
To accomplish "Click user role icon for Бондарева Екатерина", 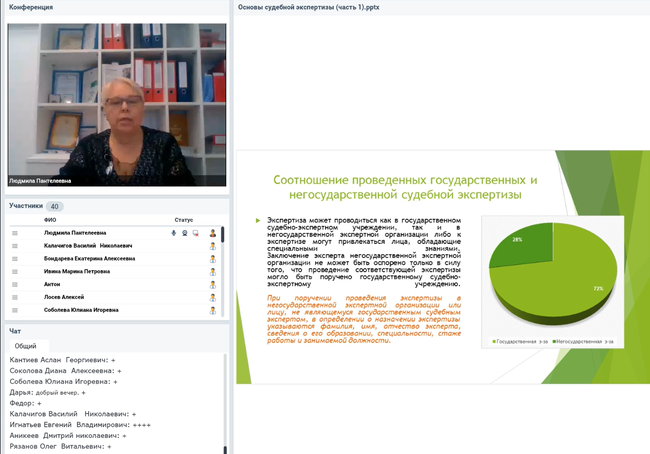I will point(212,259).
